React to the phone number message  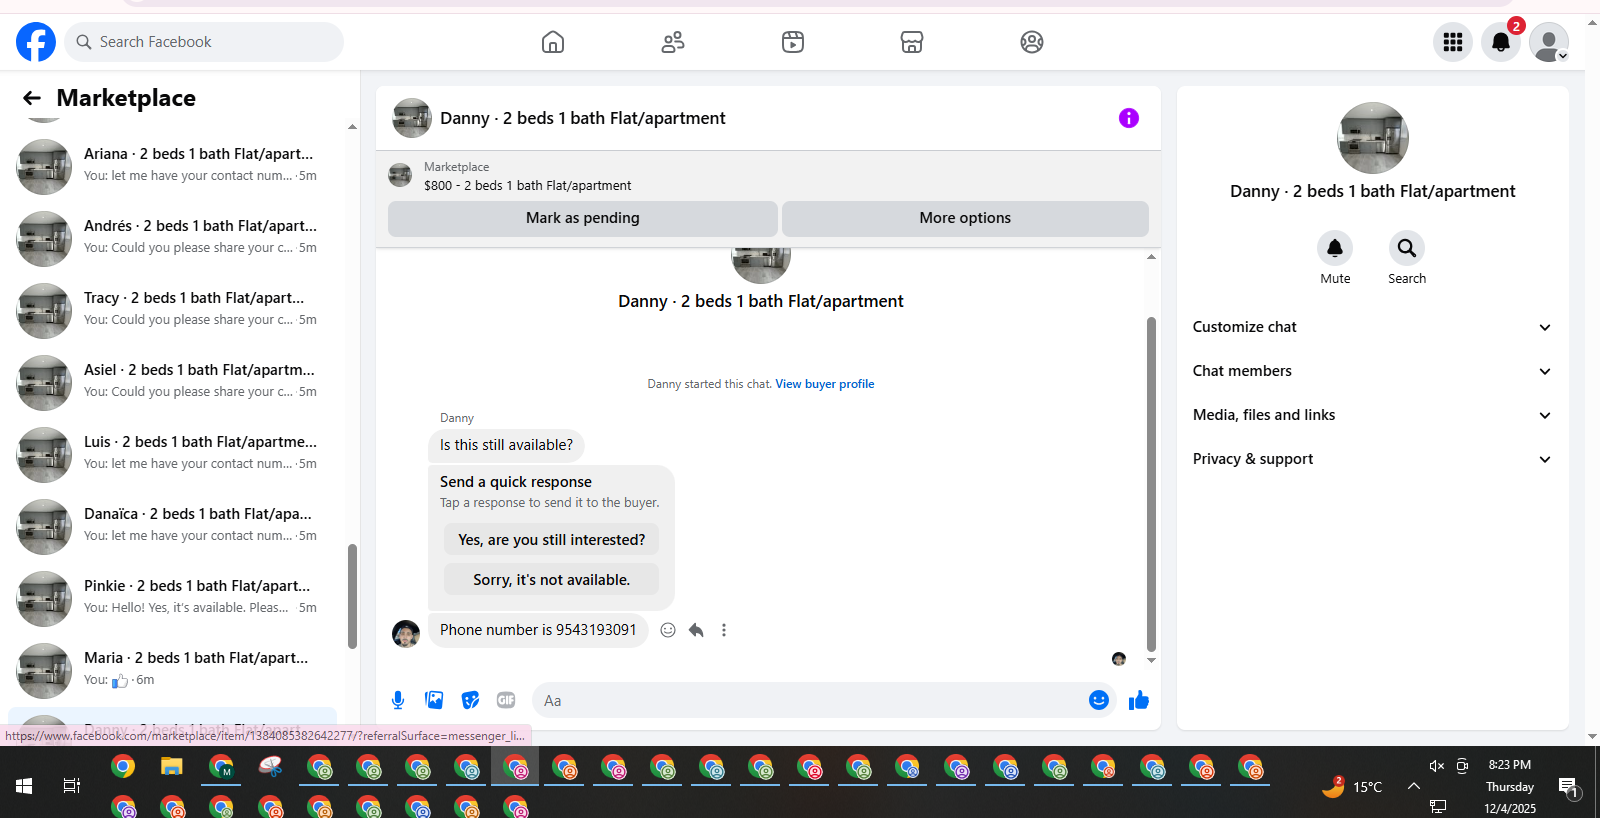(x=668, y=630)
